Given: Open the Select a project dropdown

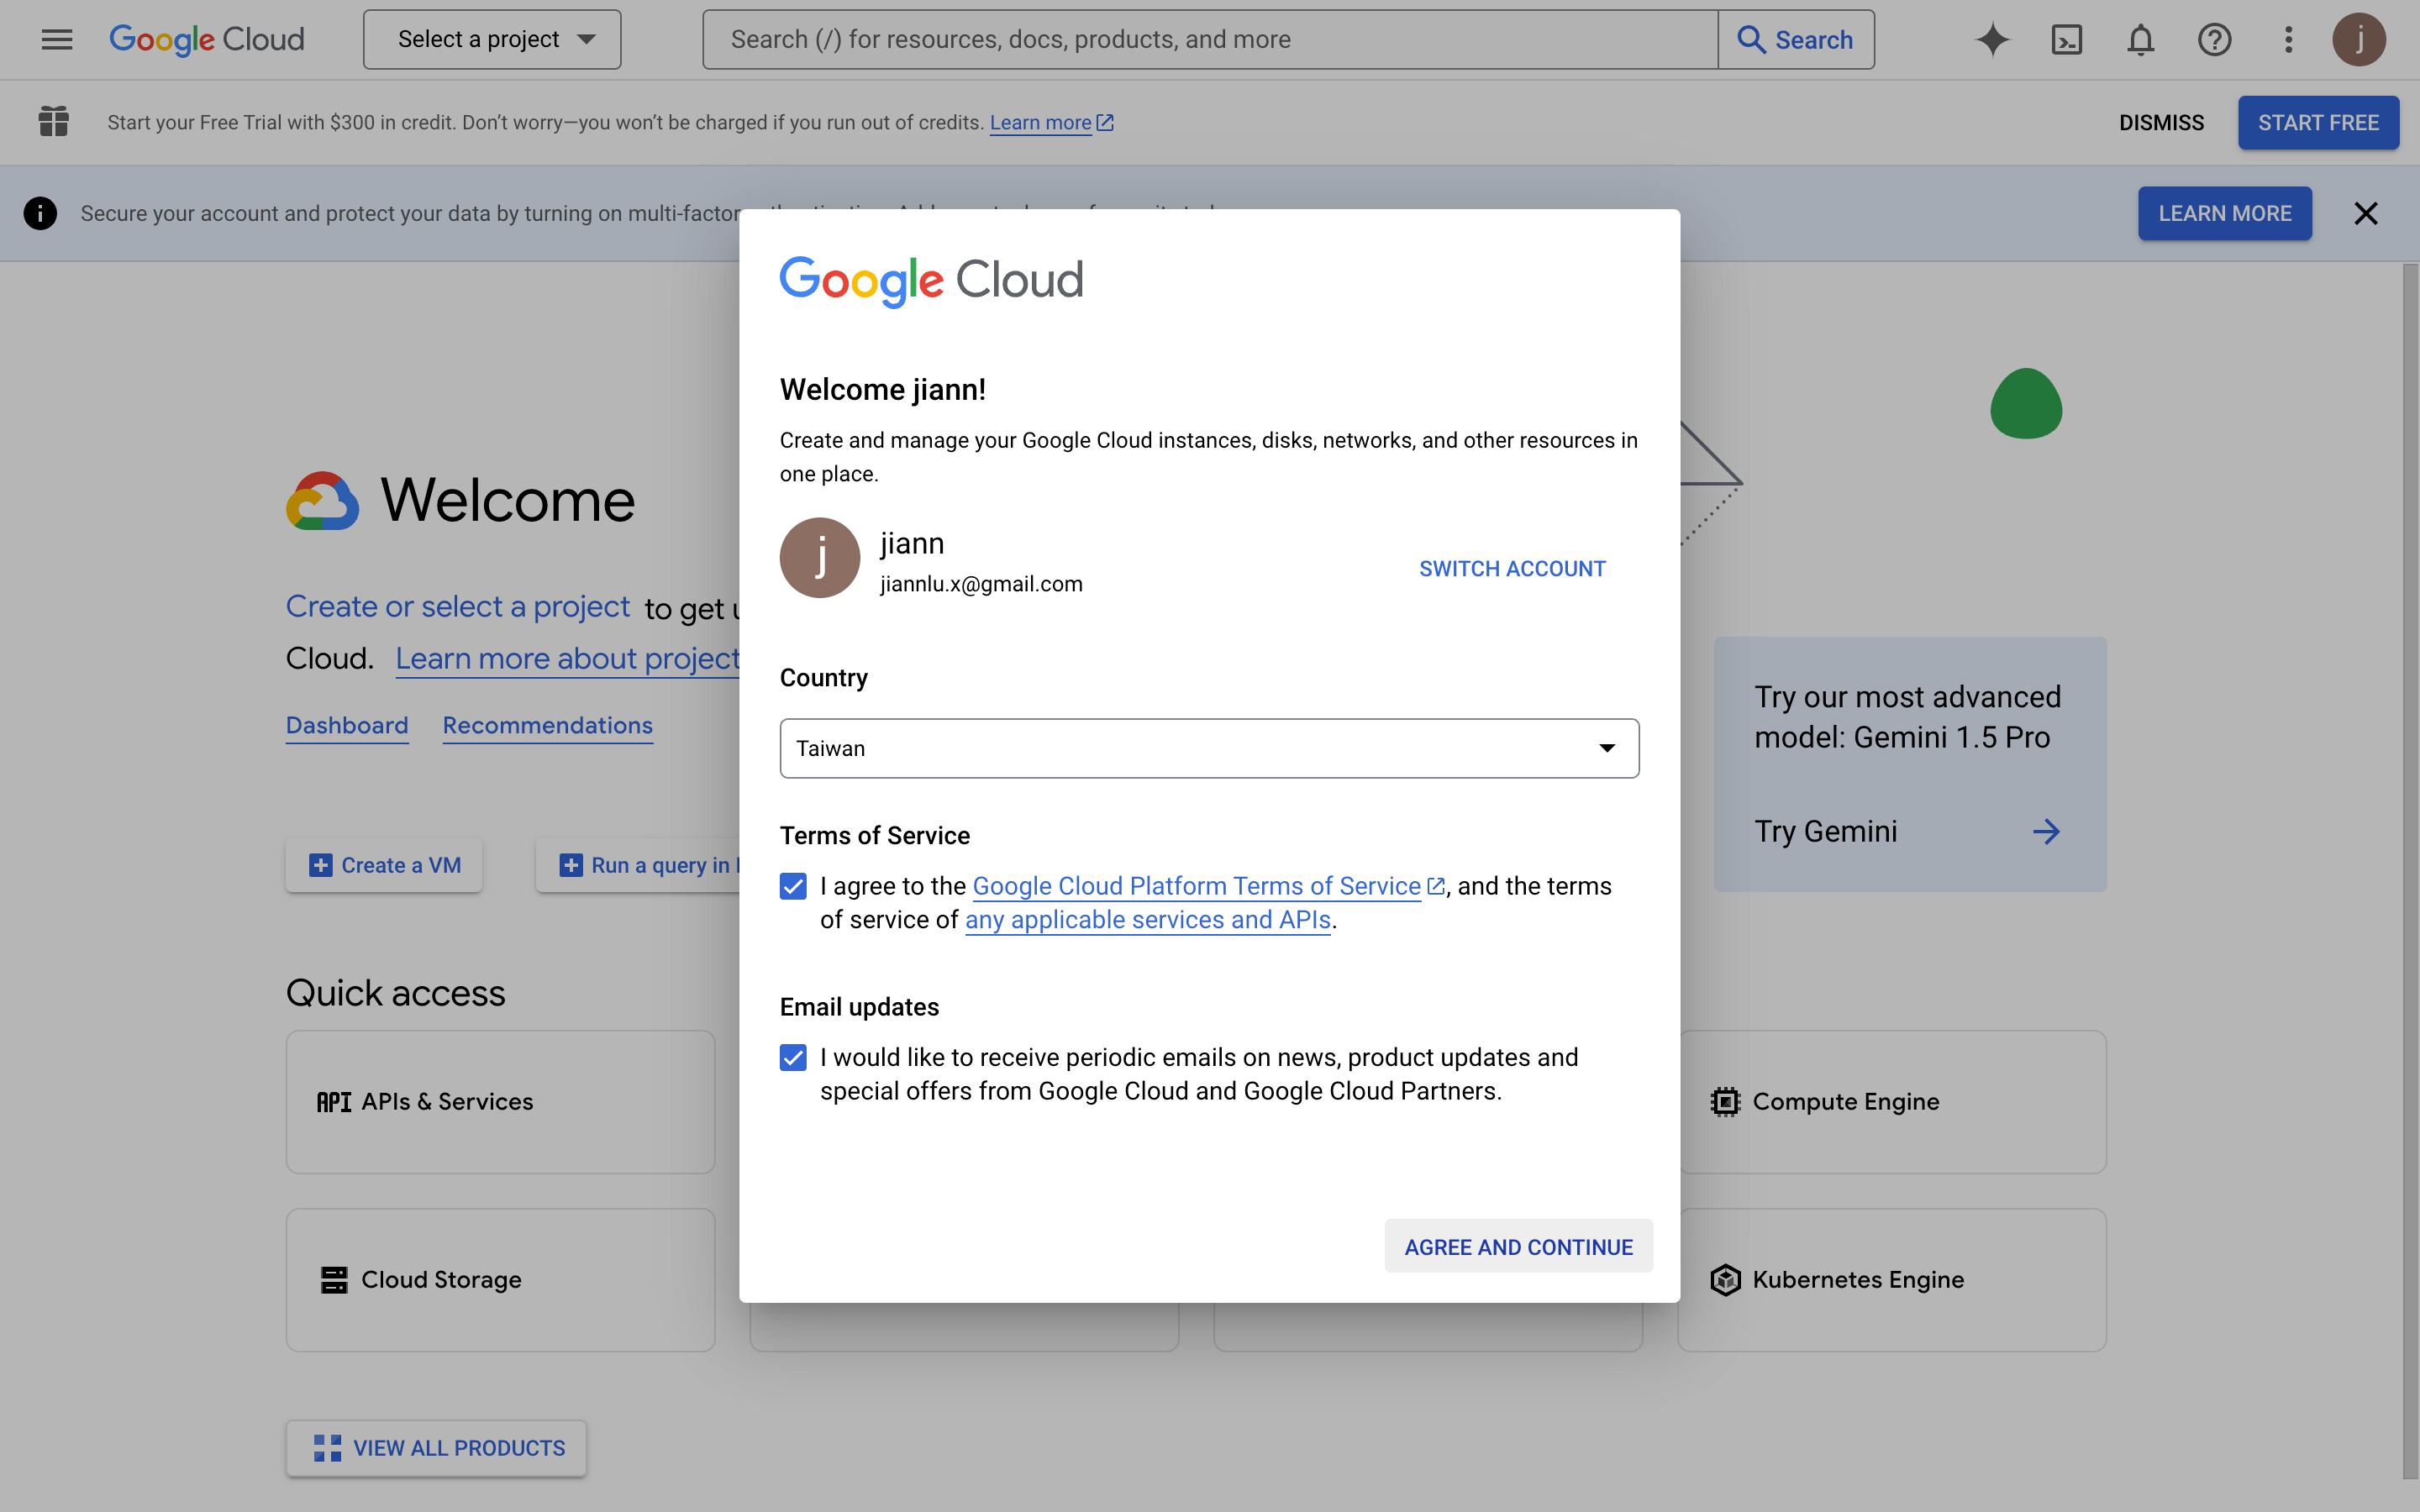Looking at the screenshot, I should click(492, 40).
